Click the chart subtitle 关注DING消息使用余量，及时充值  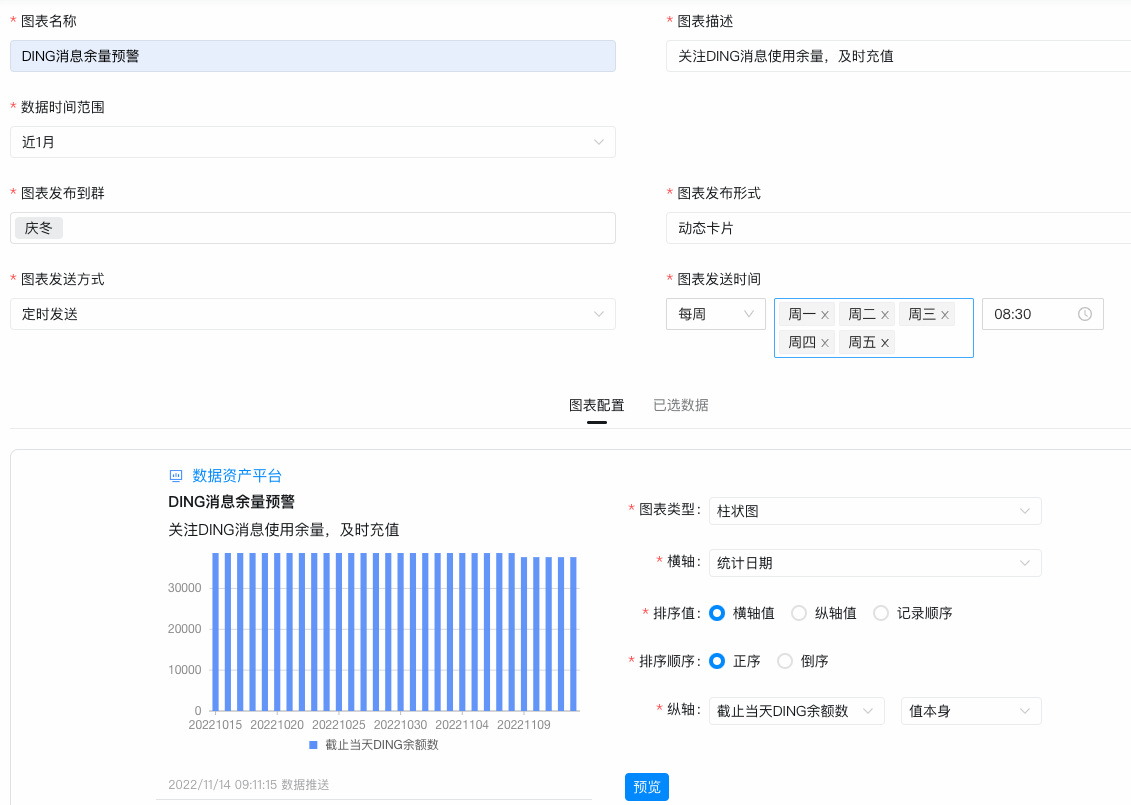pyautogui.click(x=283, y=530)
